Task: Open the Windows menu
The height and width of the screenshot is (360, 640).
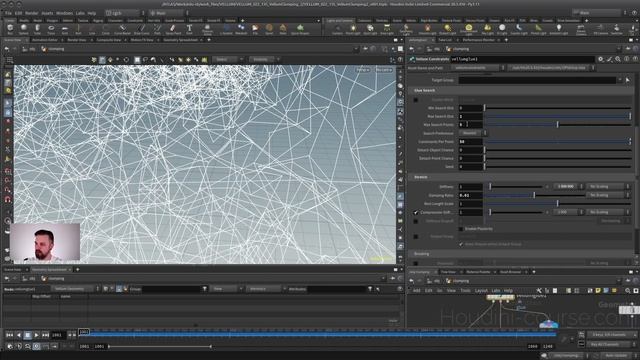Action: coord(64,13)
